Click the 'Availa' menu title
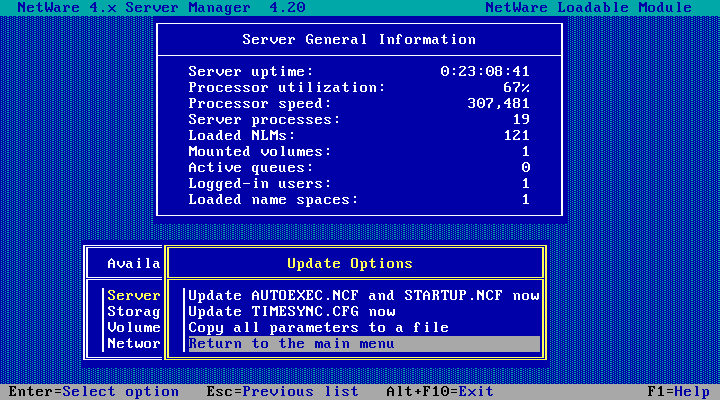Viewport: 720px width, 400px height. (x=134, y=263)
